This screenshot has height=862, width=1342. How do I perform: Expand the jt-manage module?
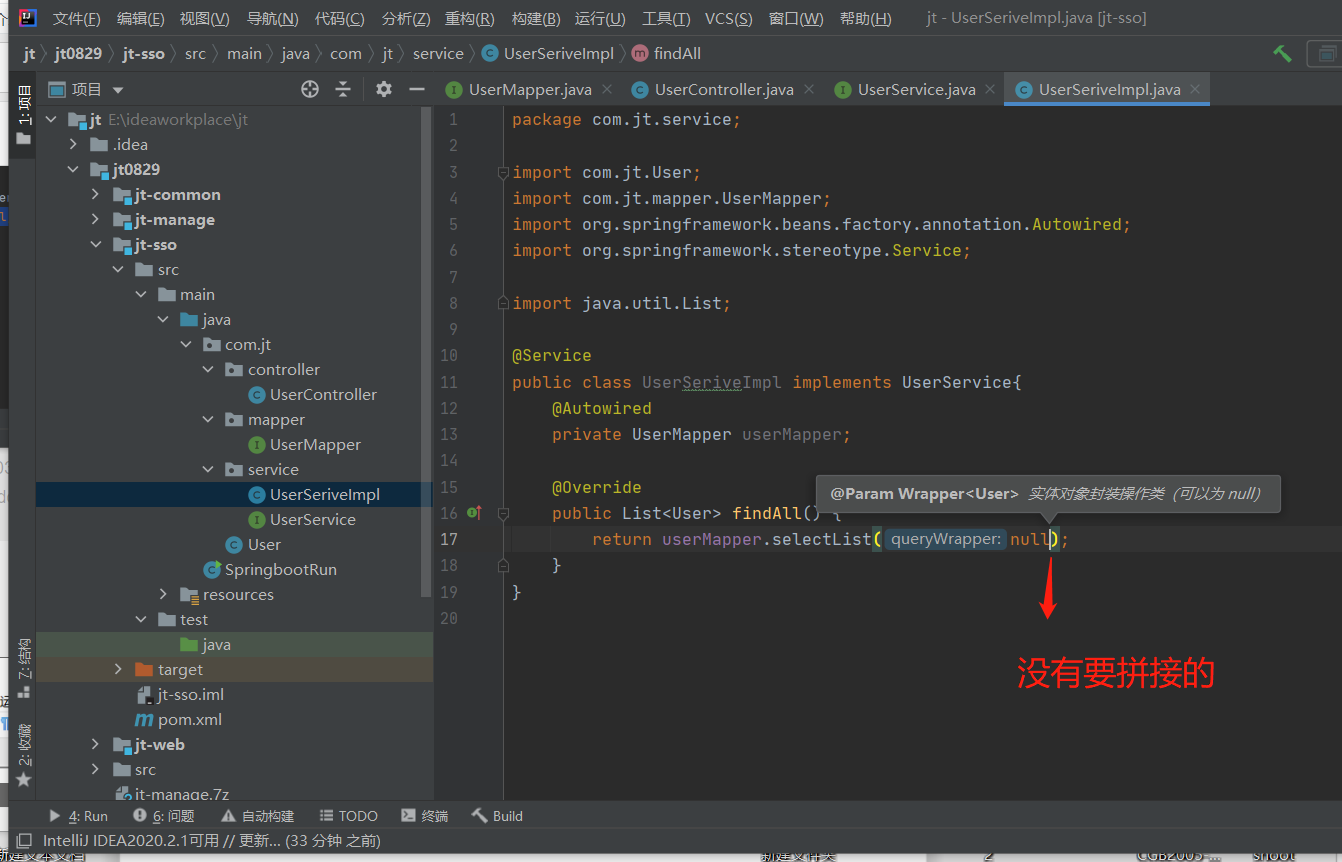pyautogui.click(x=95, y=220)
